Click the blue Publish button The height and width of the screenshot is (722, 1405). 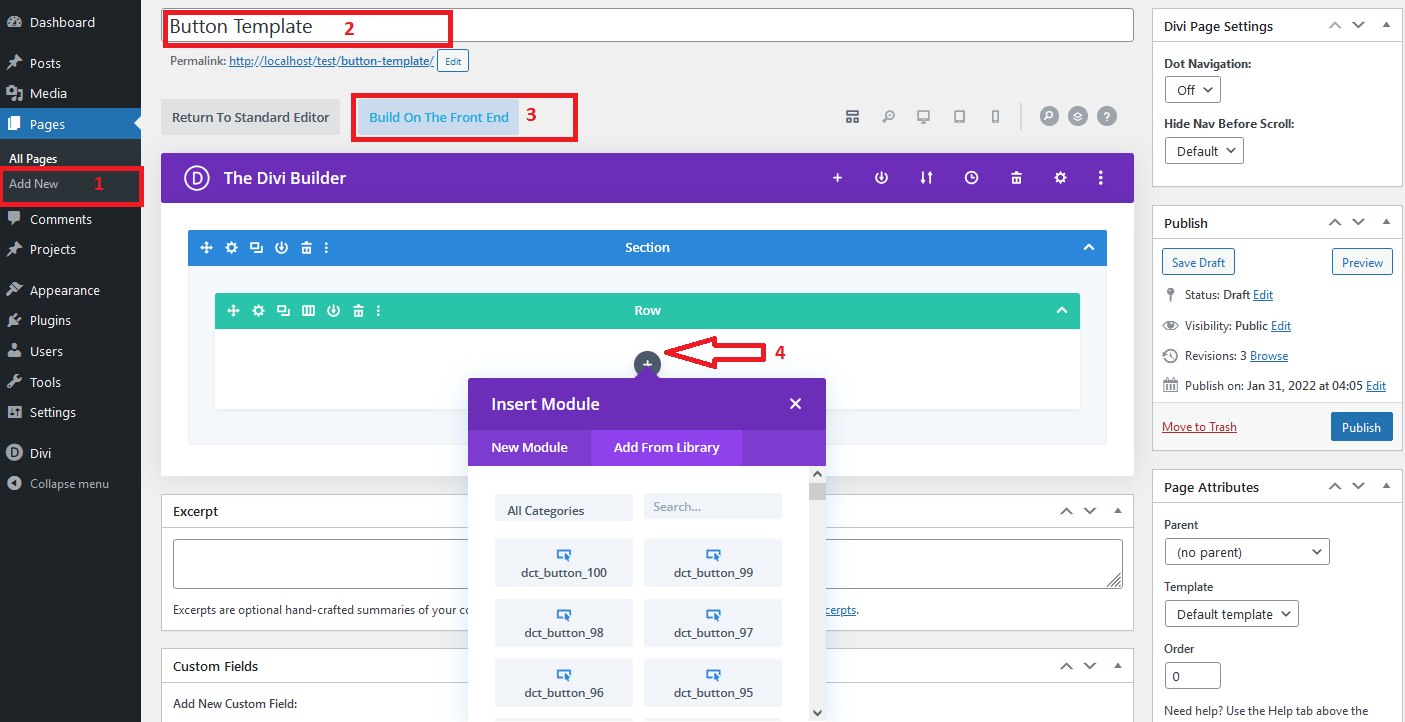click(x=1361, y=427)
